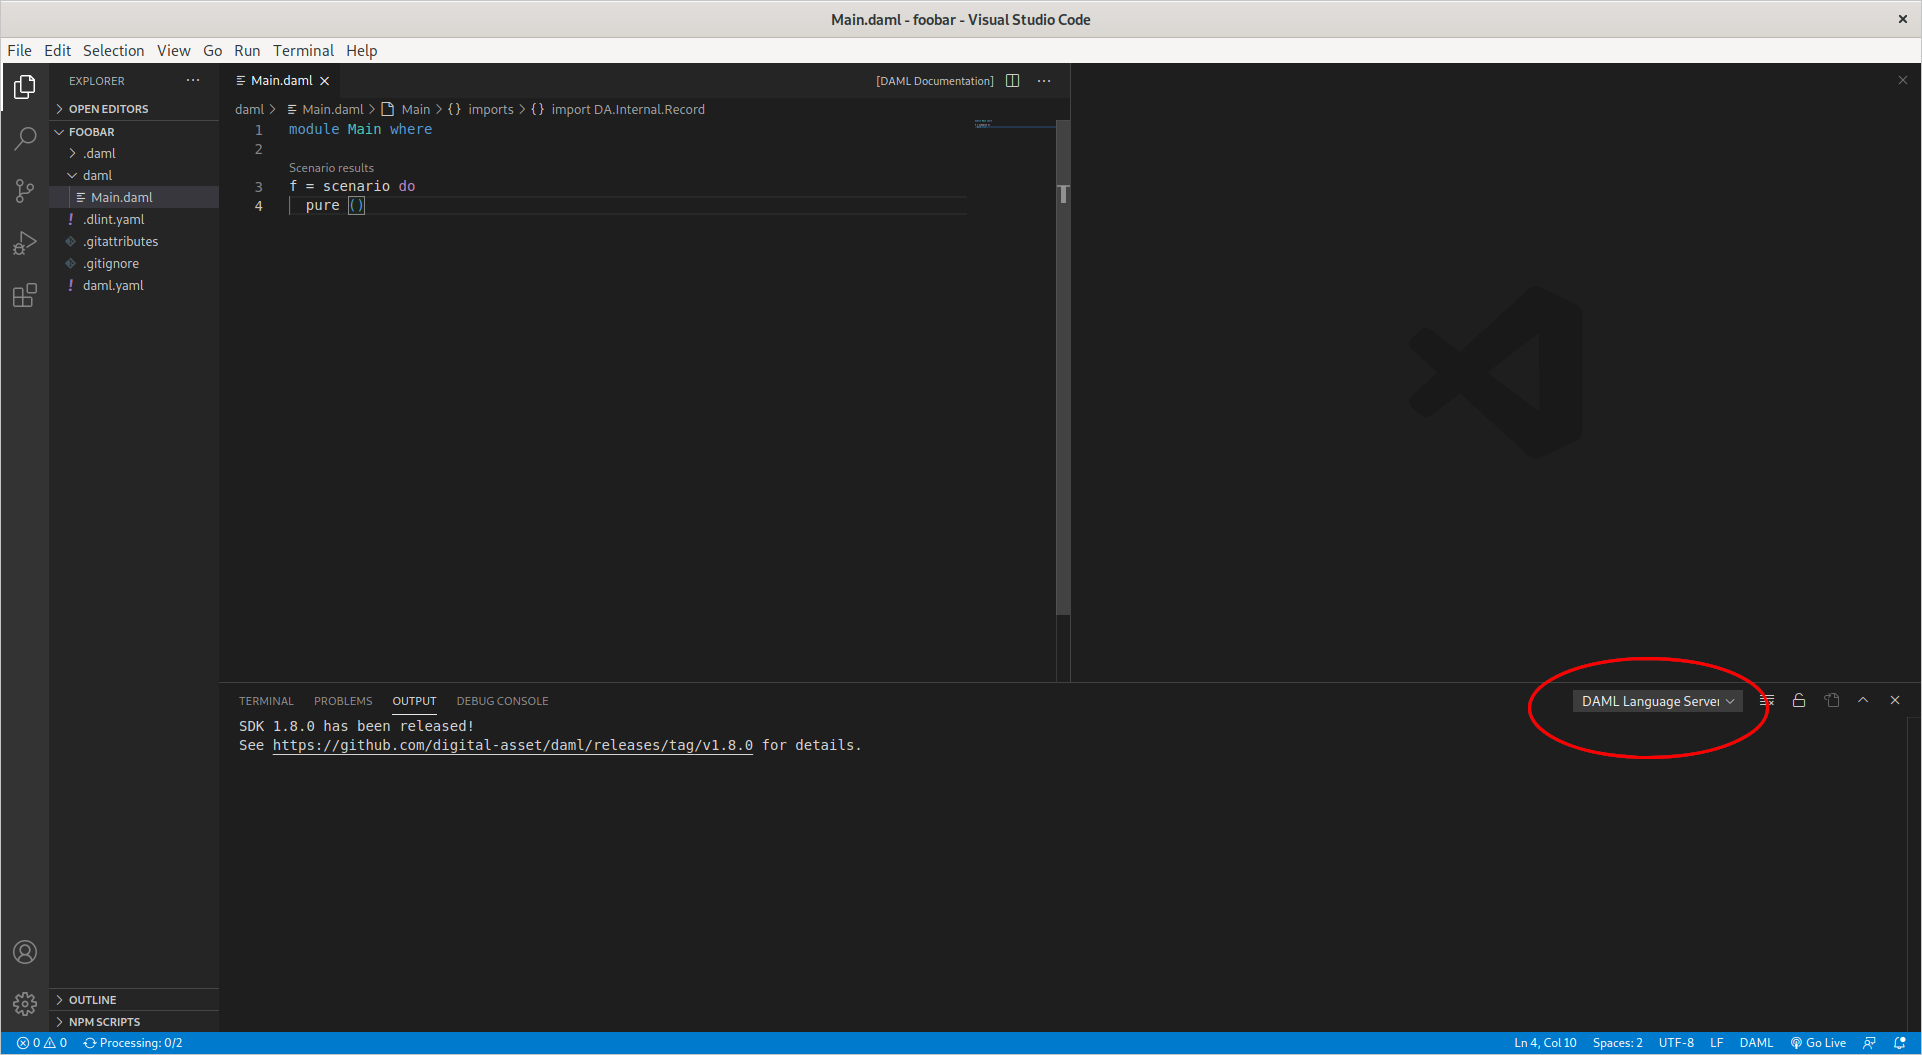Open the Search view in activity bar

(25, 139)
